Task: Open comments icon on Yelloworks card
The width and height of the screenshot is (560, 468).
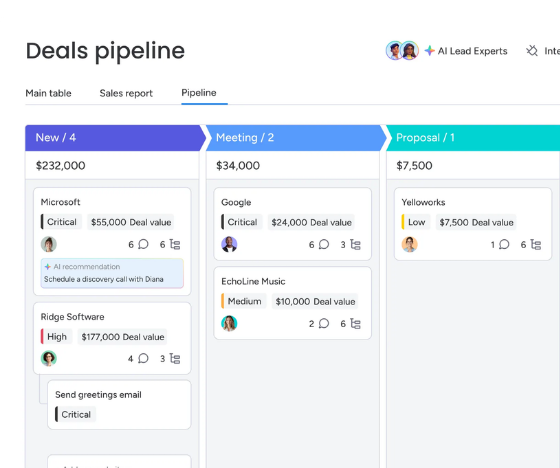Action: point(504,244)
